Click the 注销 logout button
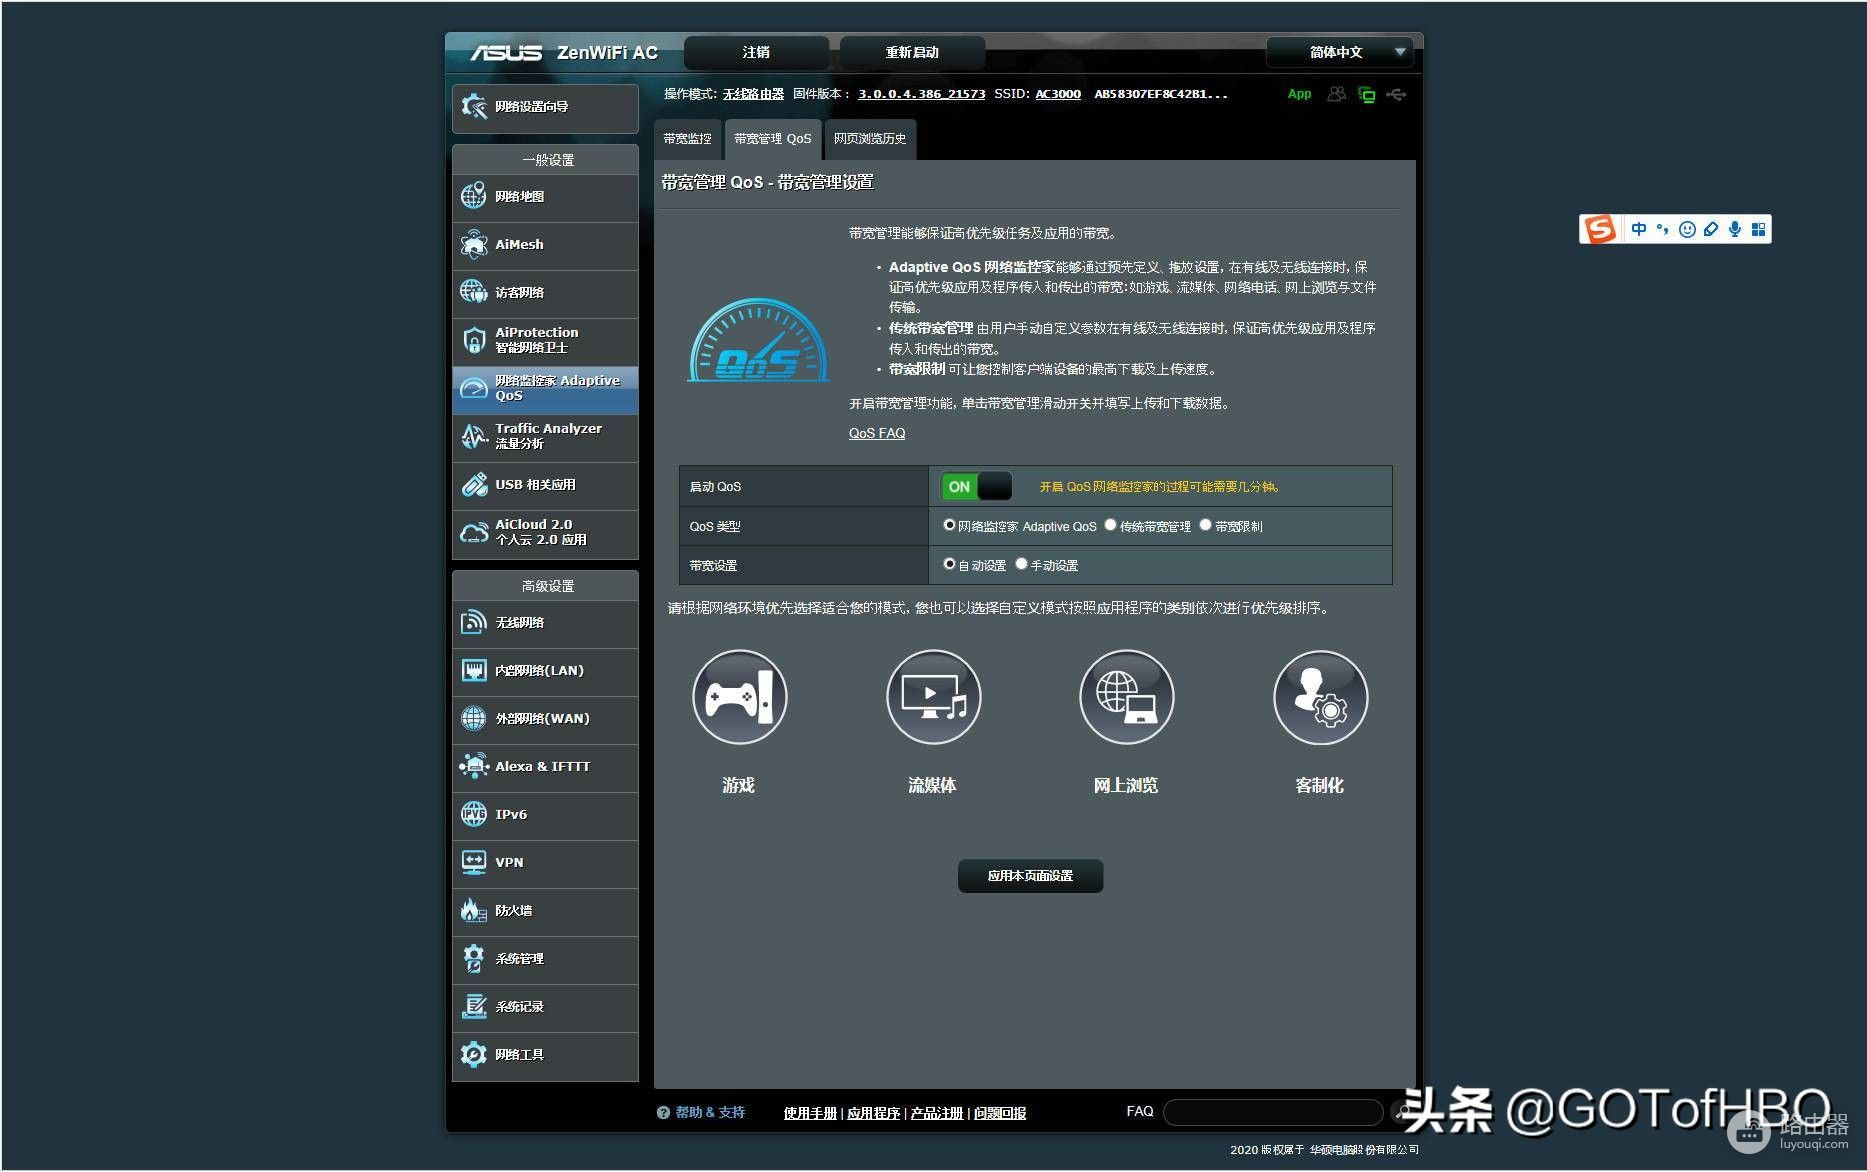The width and height of the screenshot is (1867, 1172). [x=756, y=52]
